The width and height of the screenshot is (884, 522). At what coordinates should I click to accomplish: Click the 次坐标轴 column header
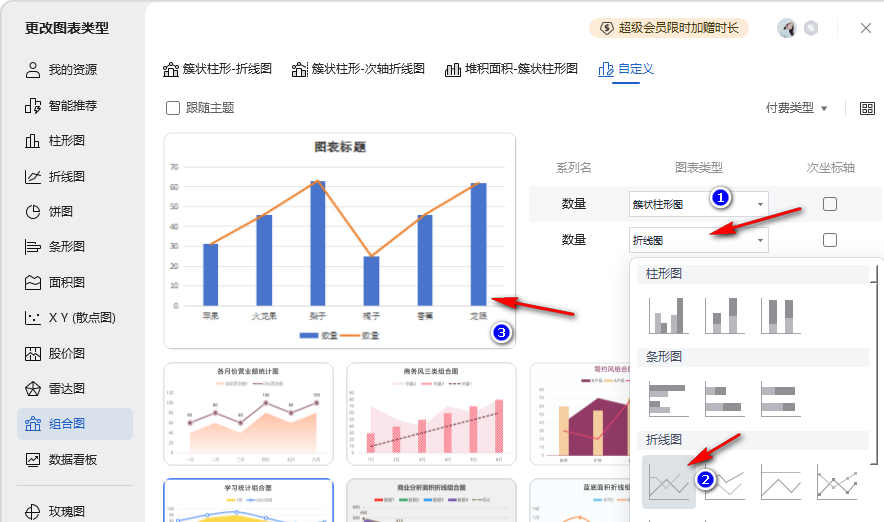(830, 167)
